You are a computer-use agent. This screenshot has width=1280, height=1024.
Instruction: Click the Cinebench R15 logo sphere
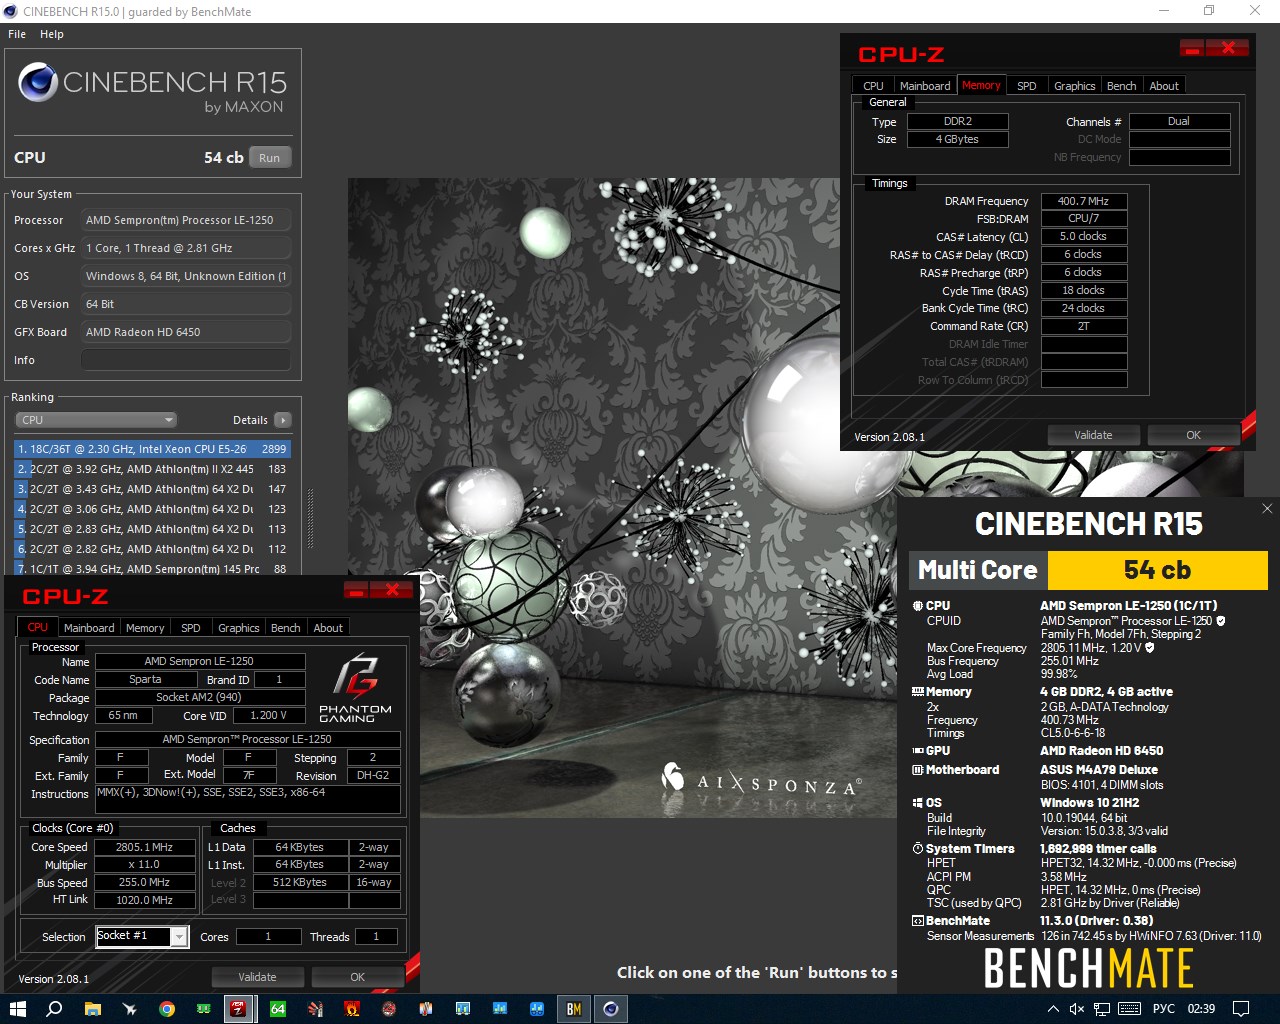38,82
